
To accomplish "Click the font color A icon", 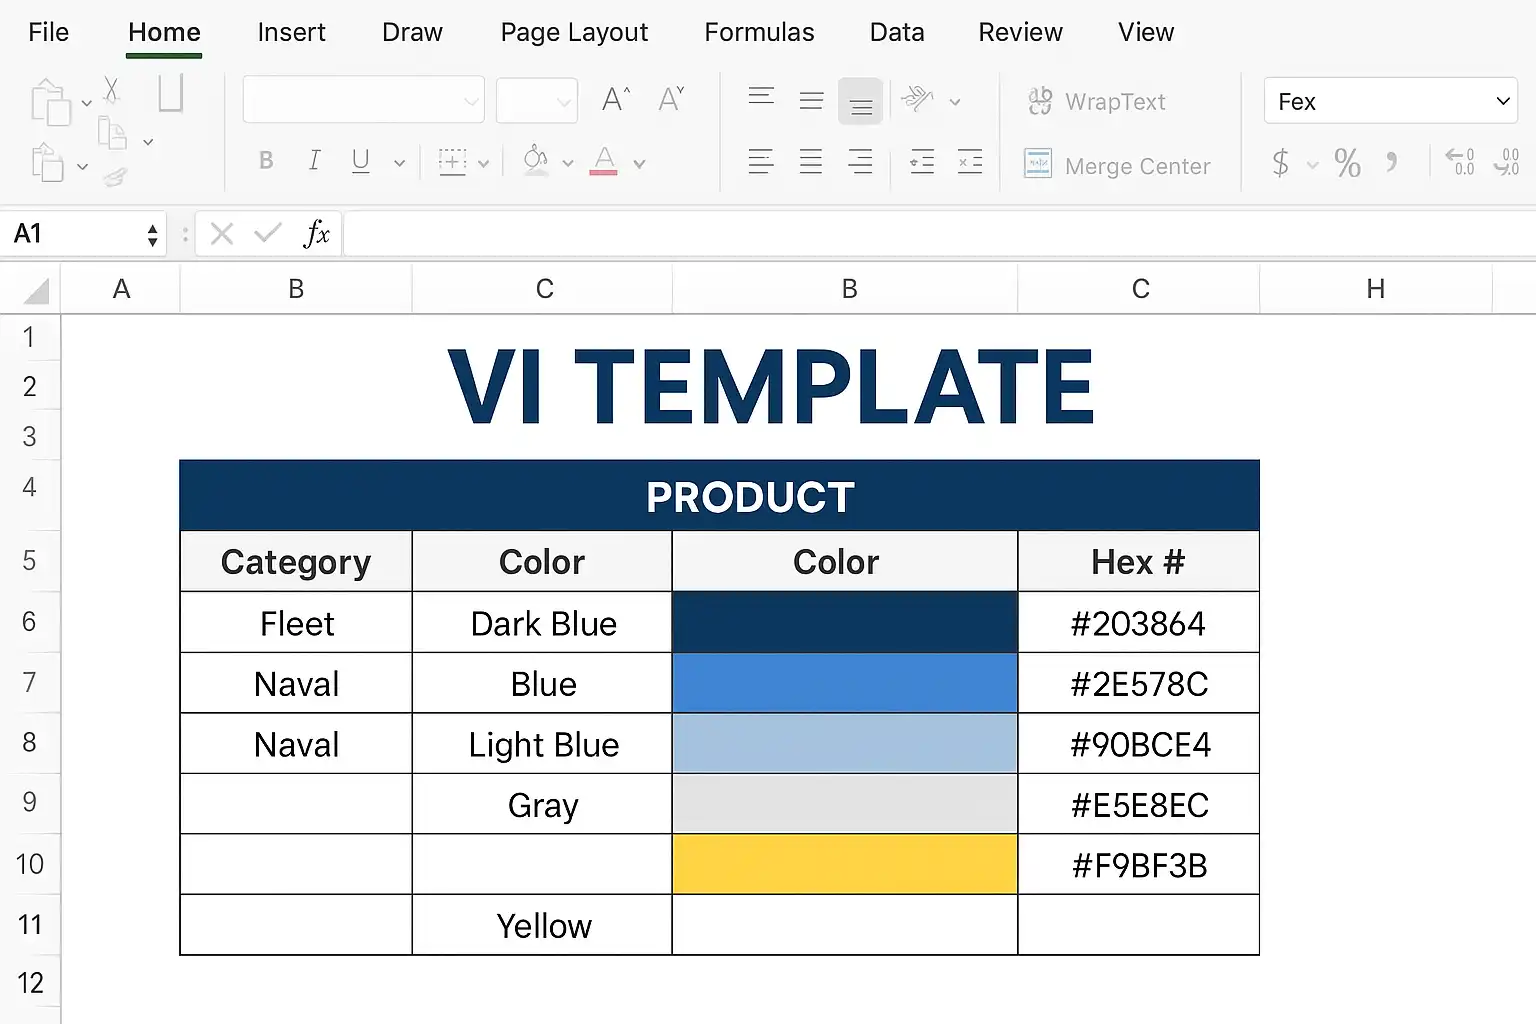I will point(604,161).
